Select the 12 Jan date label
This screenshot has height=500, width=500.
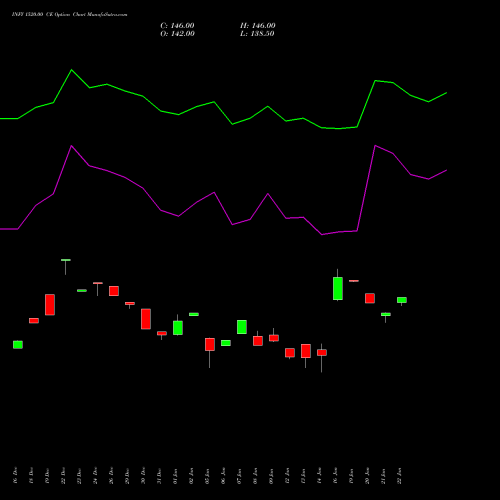click(x=287, y=476)
